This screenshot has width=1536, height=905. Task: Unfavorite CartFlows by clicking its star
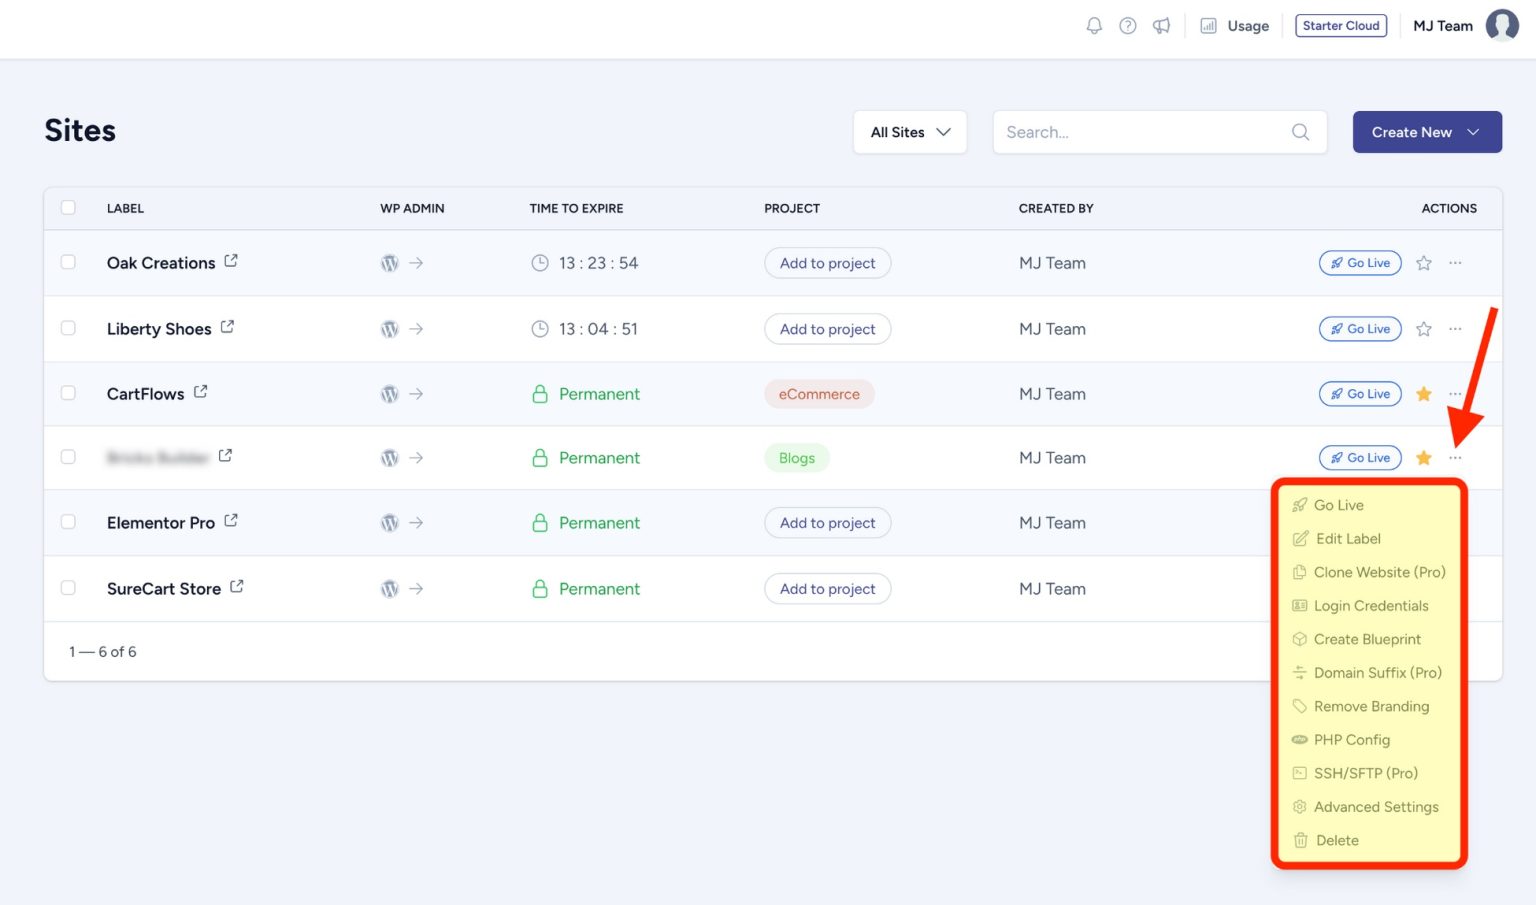point(1423,393)
